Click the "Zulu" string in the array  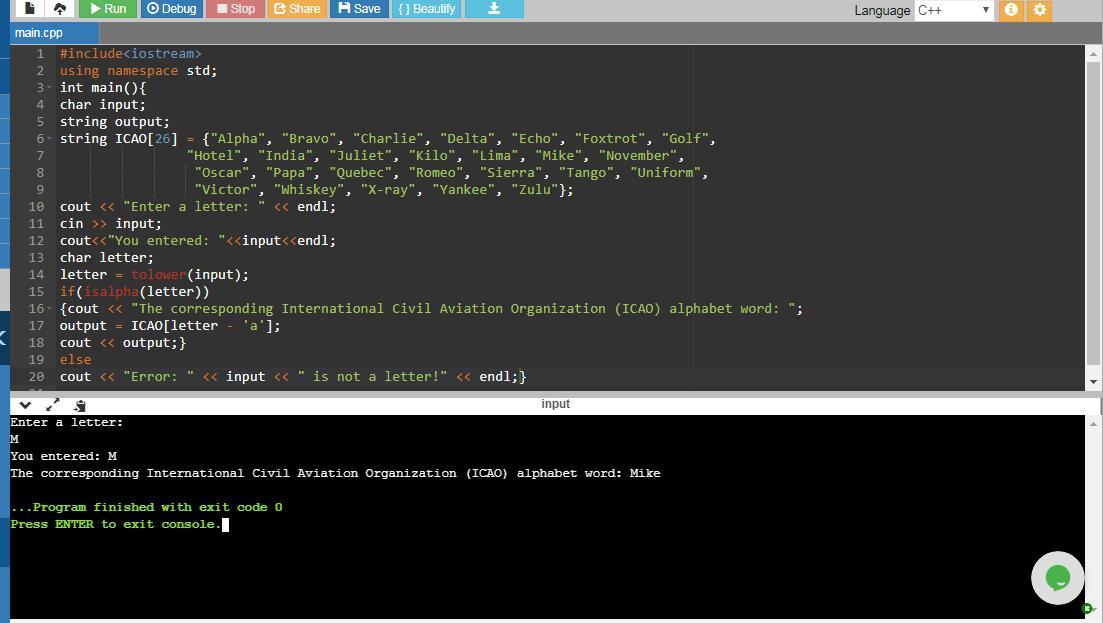pyautogui.click(x=535, y=189)
